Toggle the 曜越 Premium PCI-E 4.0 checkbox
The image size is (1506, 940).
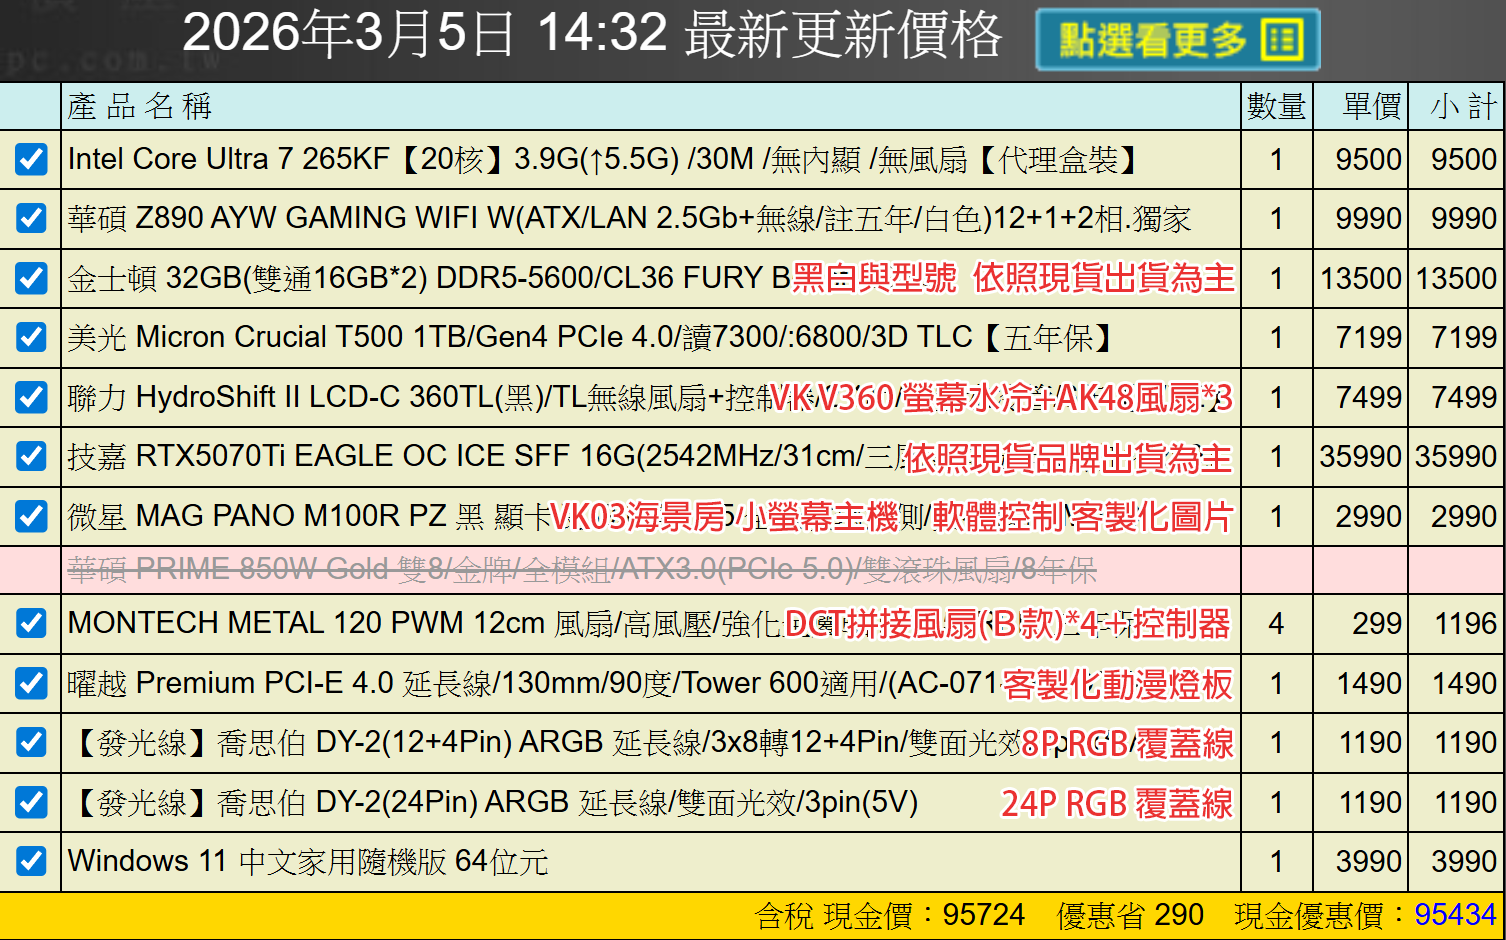31,683
